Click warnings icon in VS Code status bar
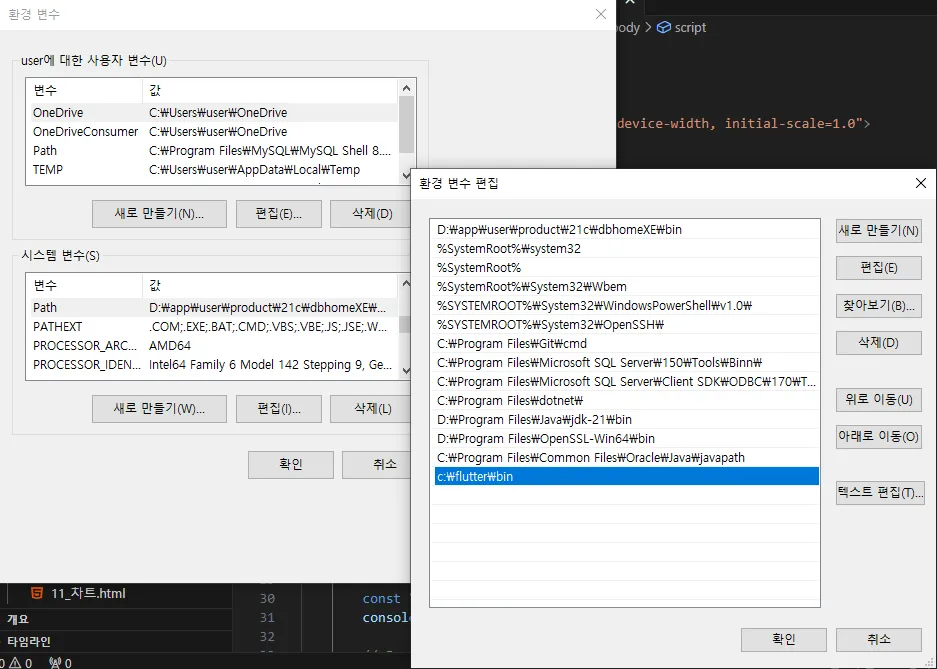This screenshot has width=937, height=669. click(15, 662)
